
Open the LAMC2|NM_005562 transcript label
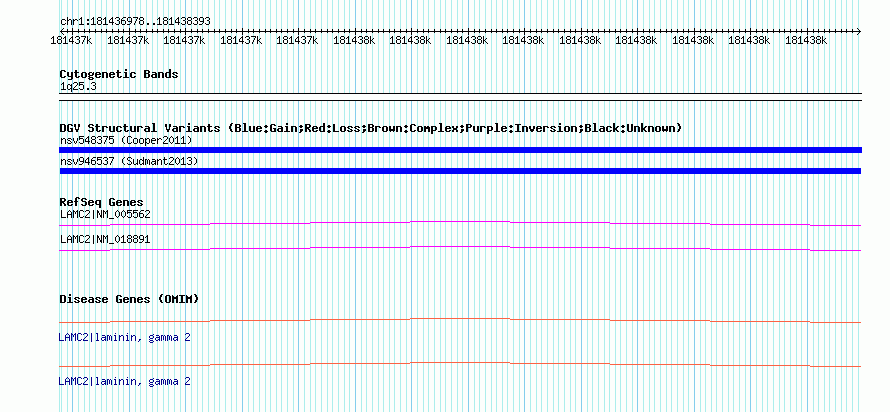(x=105, y=215)
